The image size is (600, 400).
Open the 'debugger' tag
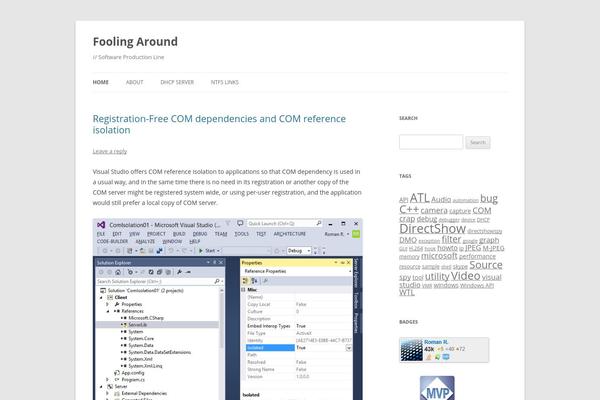(x=449, y=220)
